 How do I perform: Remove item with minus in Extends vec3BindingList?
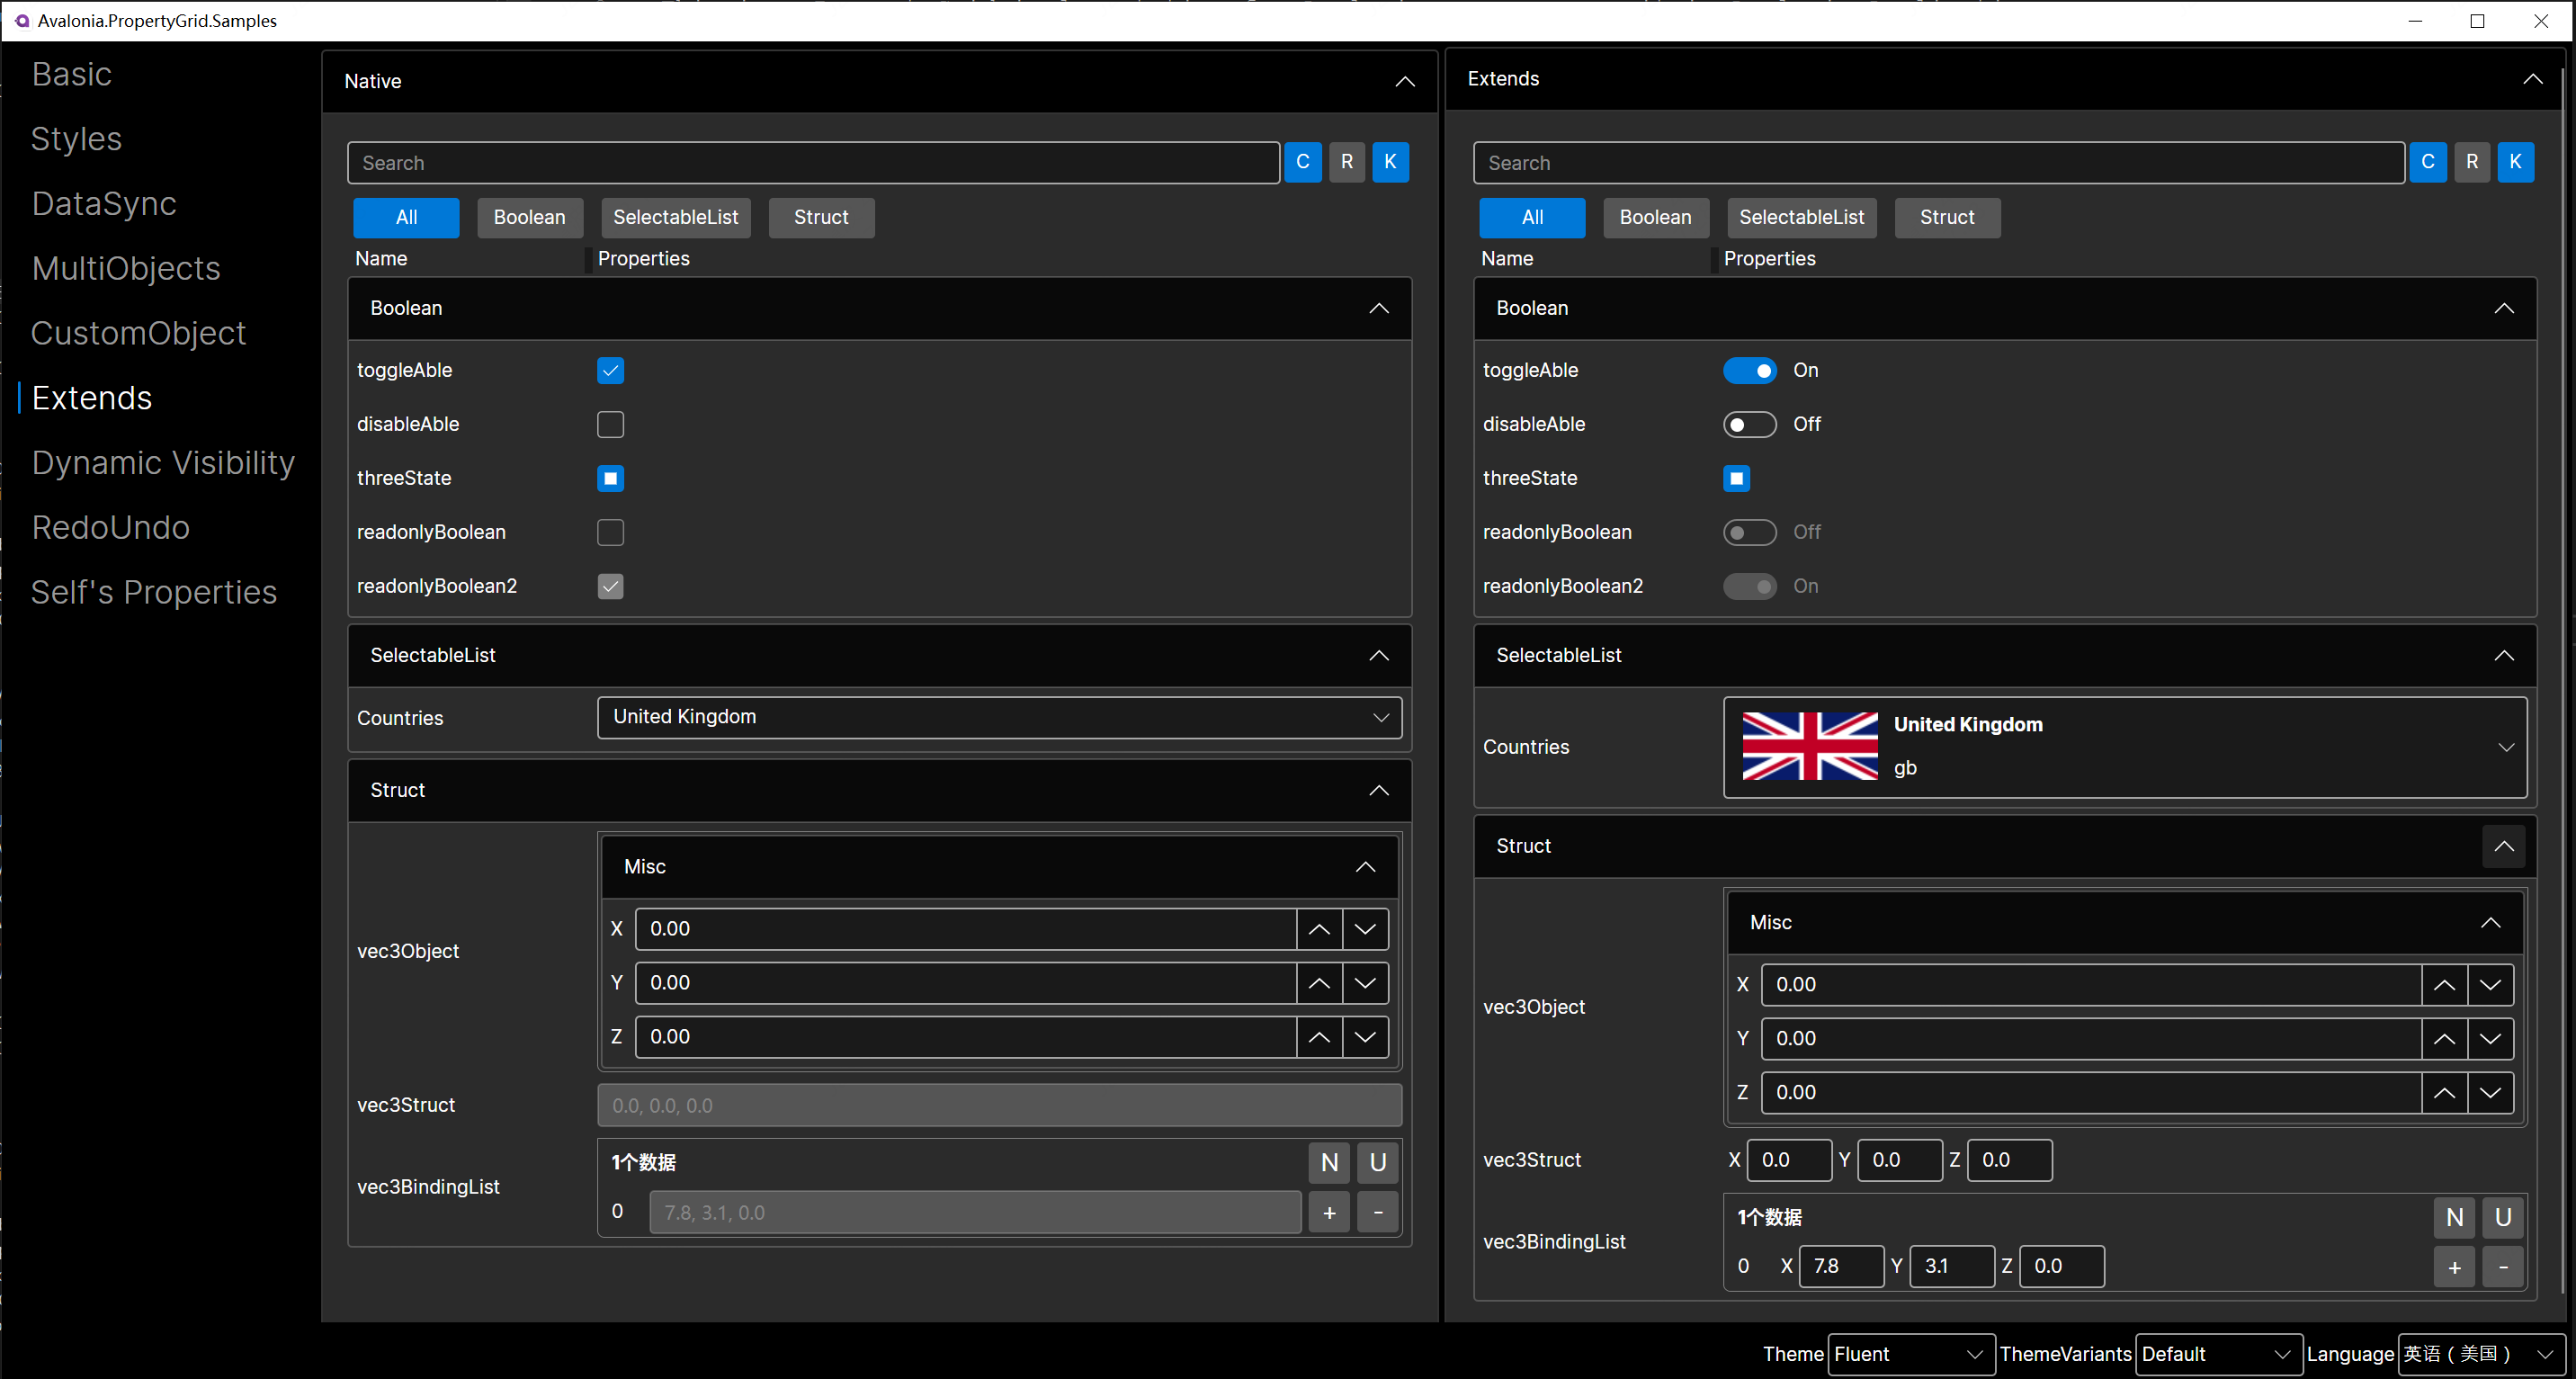(2503, 1267)
